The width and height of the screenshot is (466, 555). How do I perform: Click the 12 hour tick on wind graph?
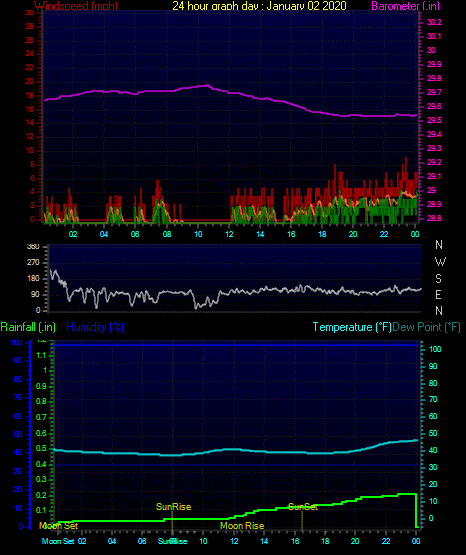coord(229,234)
